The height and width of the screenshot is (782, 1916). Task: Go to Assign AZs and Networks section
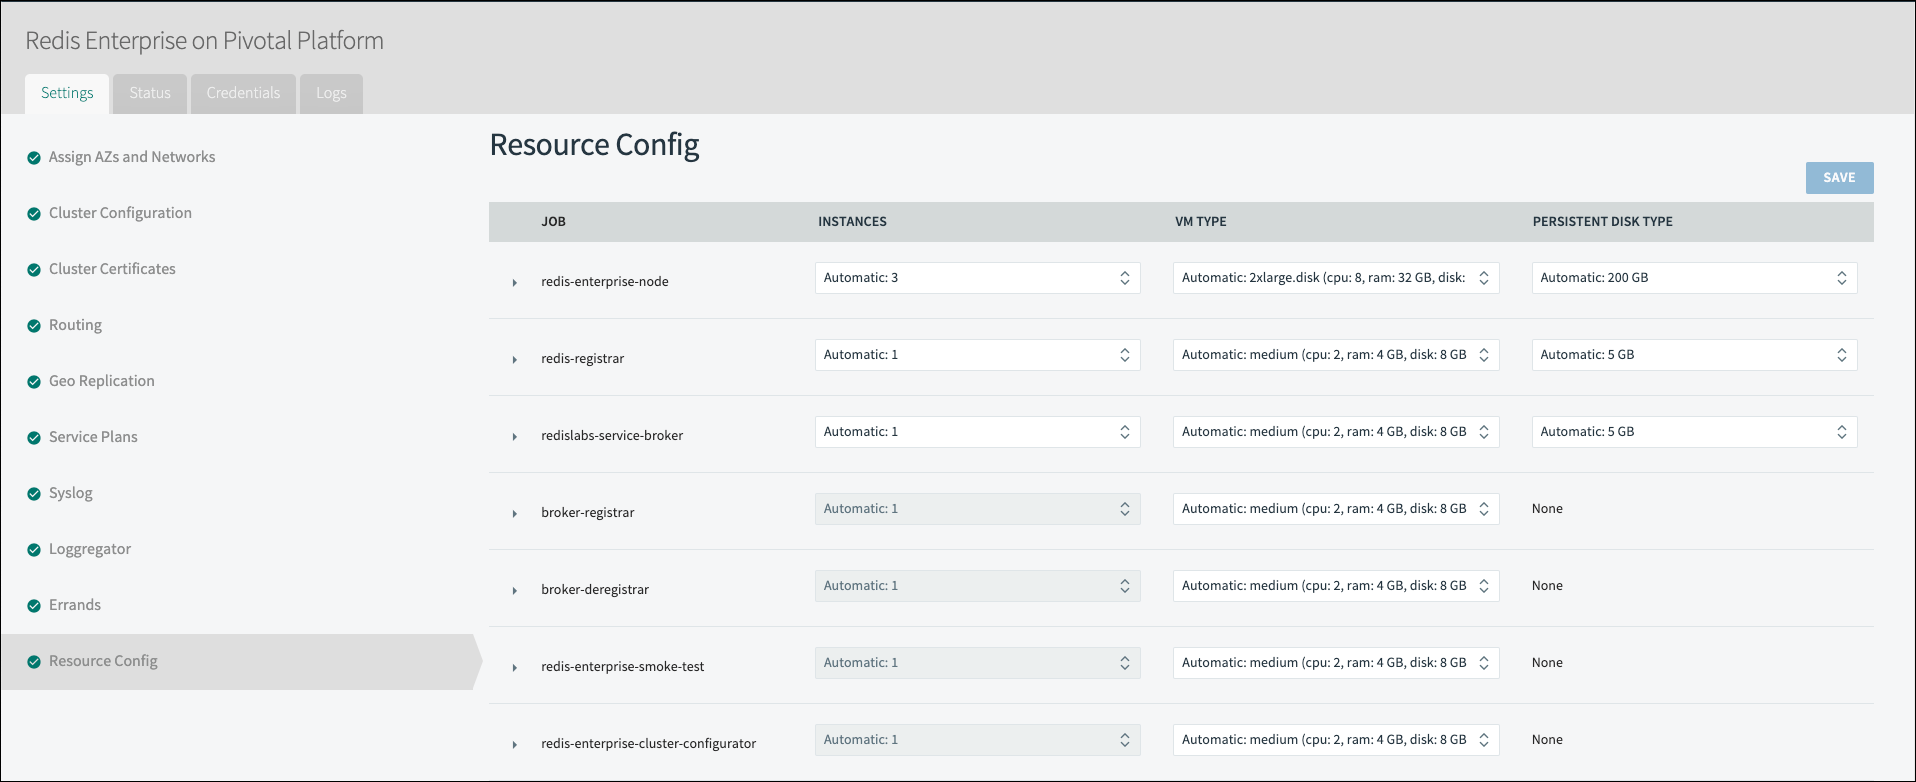click(x=132, y=157)
